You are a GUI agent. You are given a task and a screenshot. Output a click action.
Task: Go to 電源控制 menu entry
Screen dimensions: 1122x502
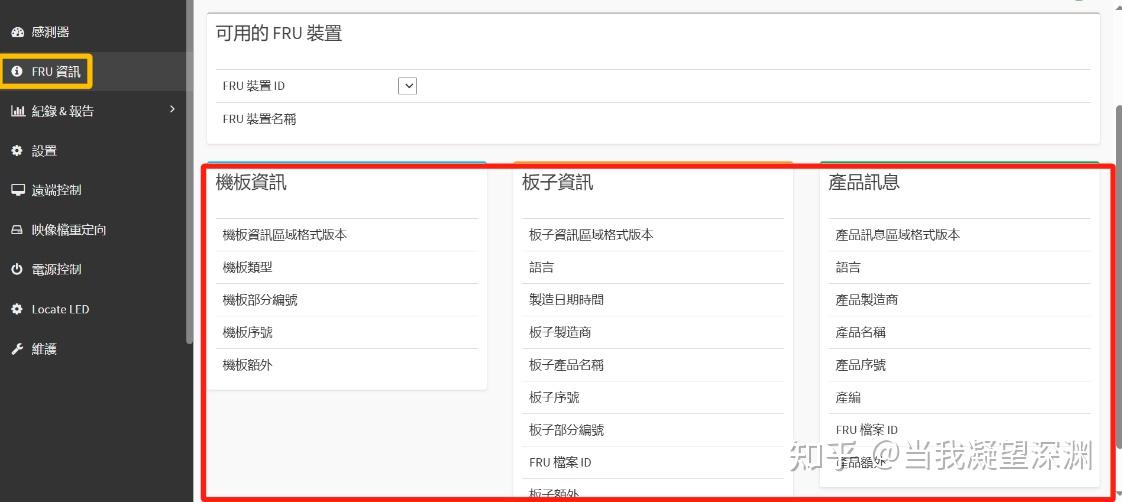93,270
